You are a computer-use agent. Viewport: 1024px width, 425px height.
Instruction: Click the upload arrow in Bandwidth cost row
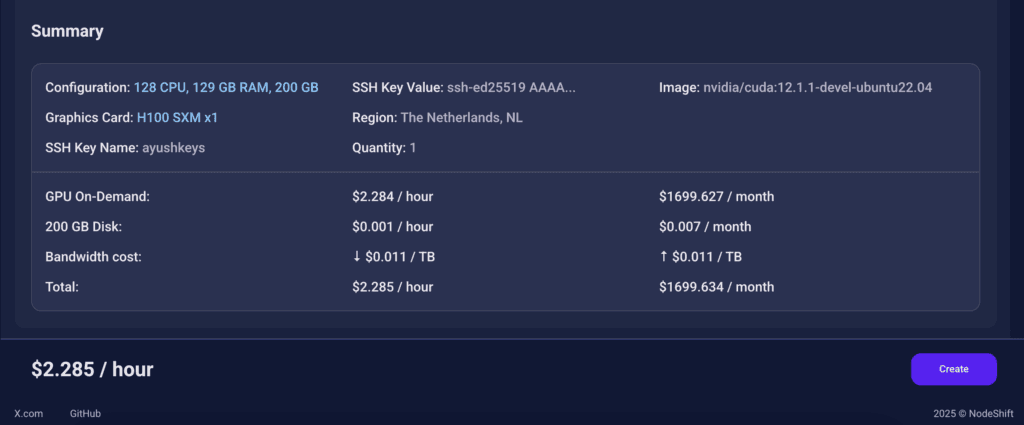tap(663, 257)
